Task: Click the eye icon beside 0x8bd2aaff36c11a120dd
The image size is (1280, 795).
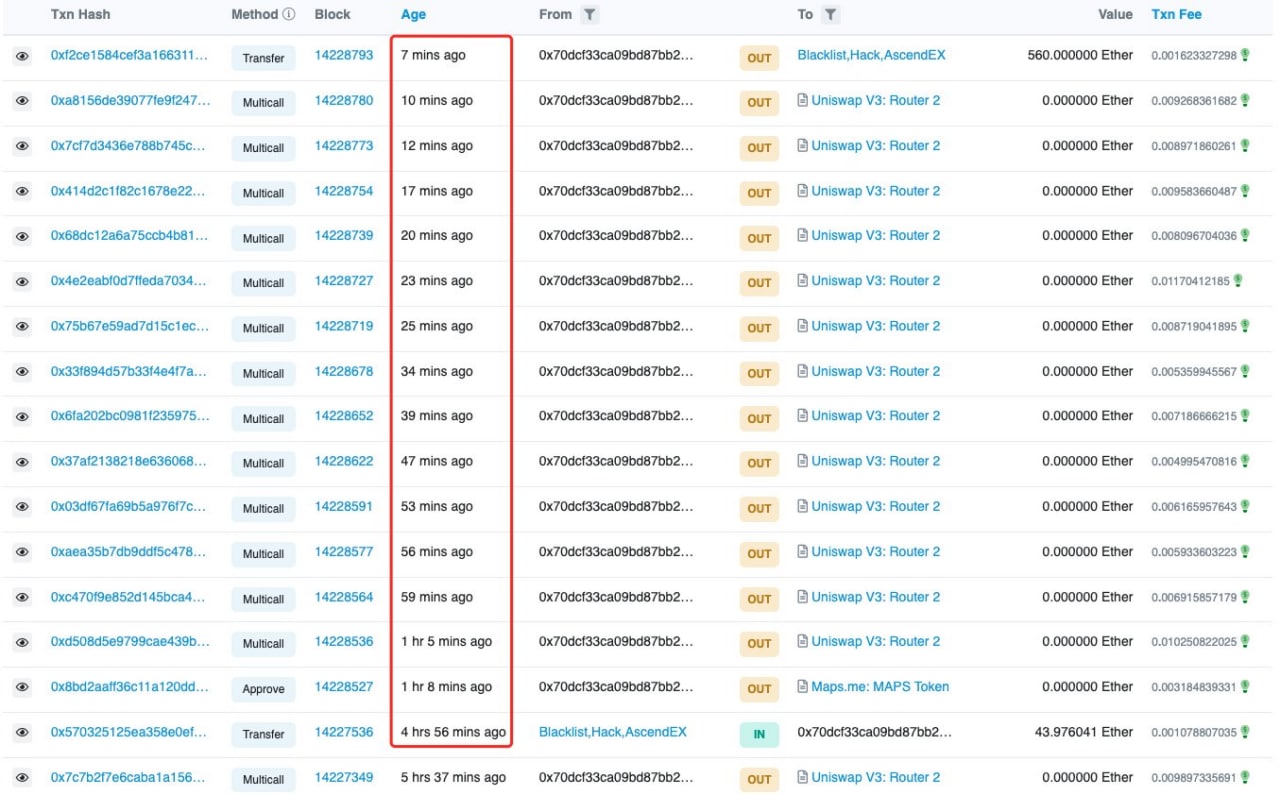Action: coord(22,688)
